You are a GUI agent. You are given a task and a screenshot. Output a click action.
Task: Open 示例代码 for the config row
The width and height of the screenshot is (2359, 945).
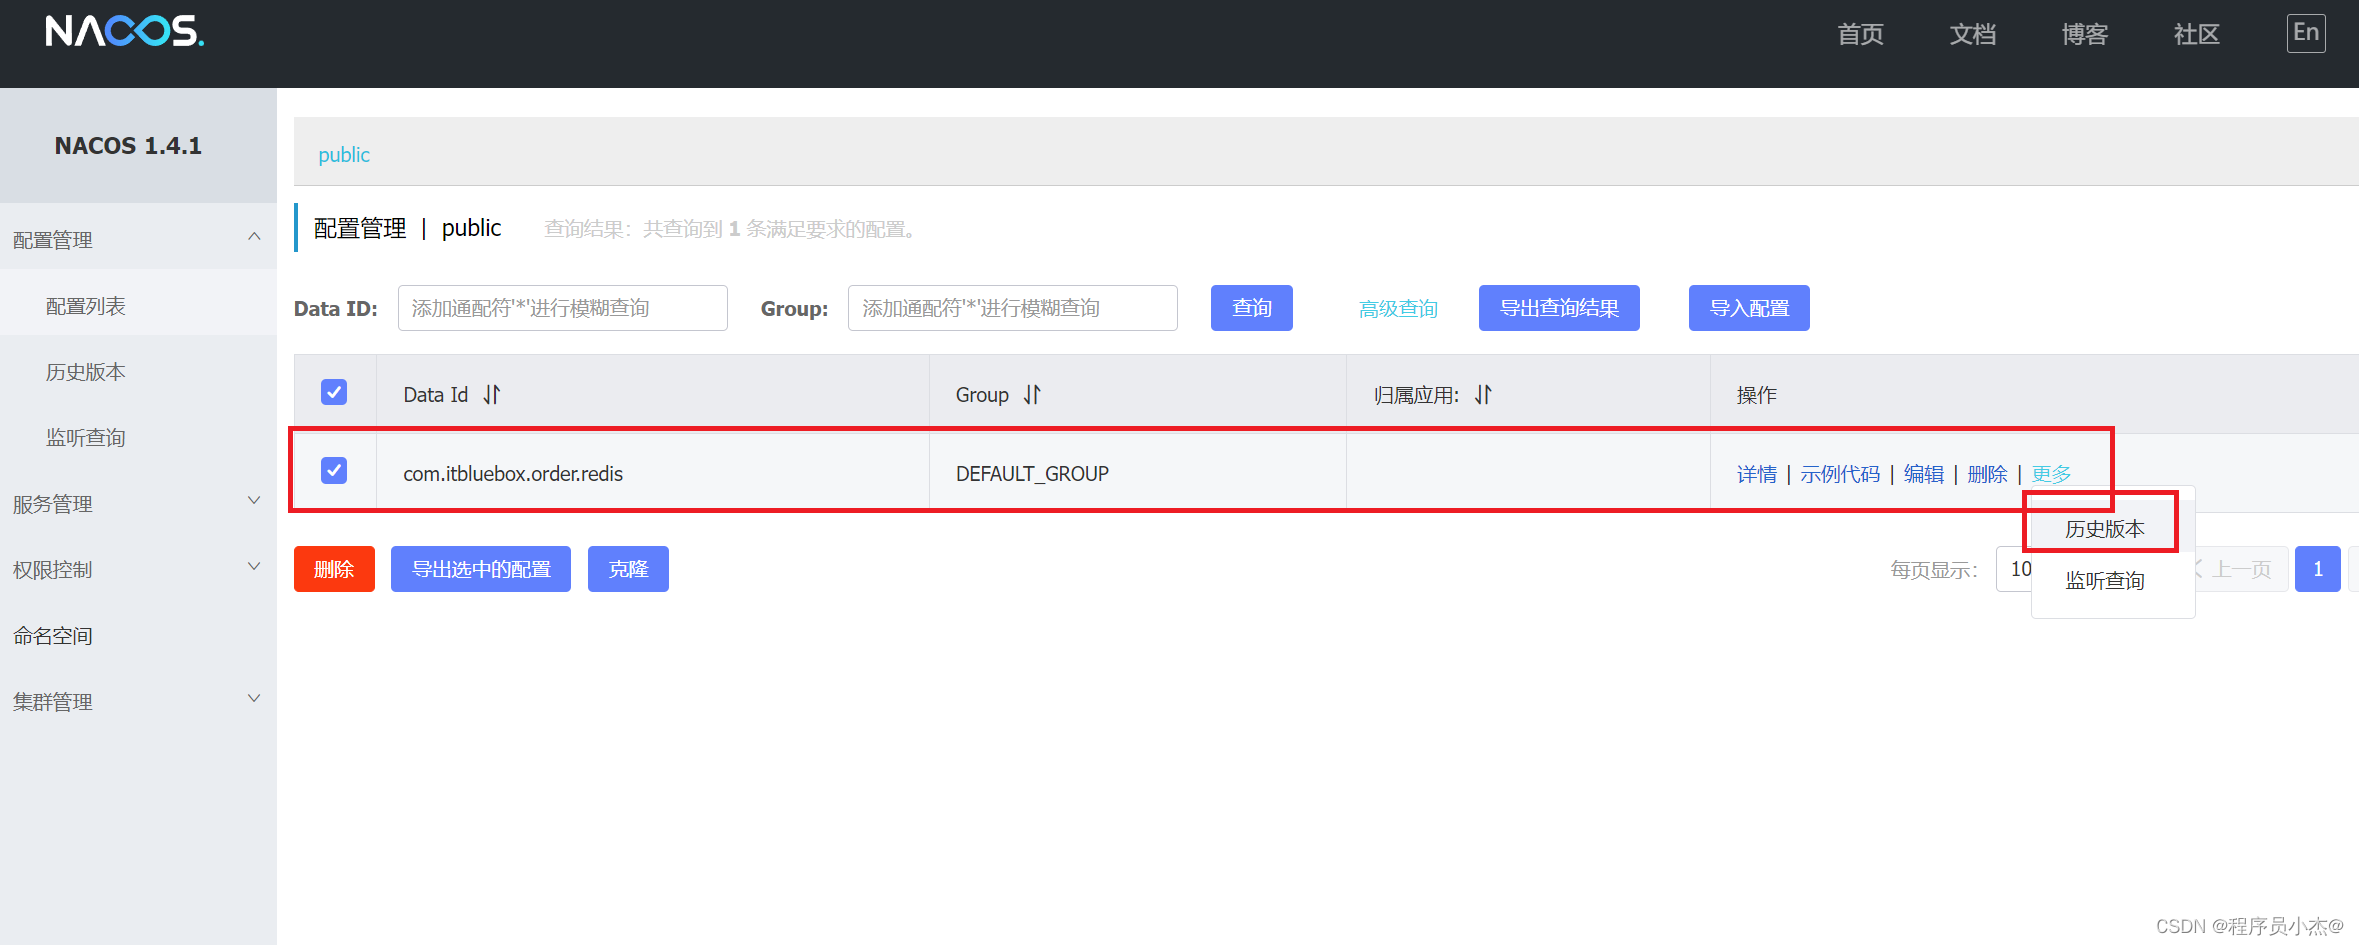pos(1840,474)
